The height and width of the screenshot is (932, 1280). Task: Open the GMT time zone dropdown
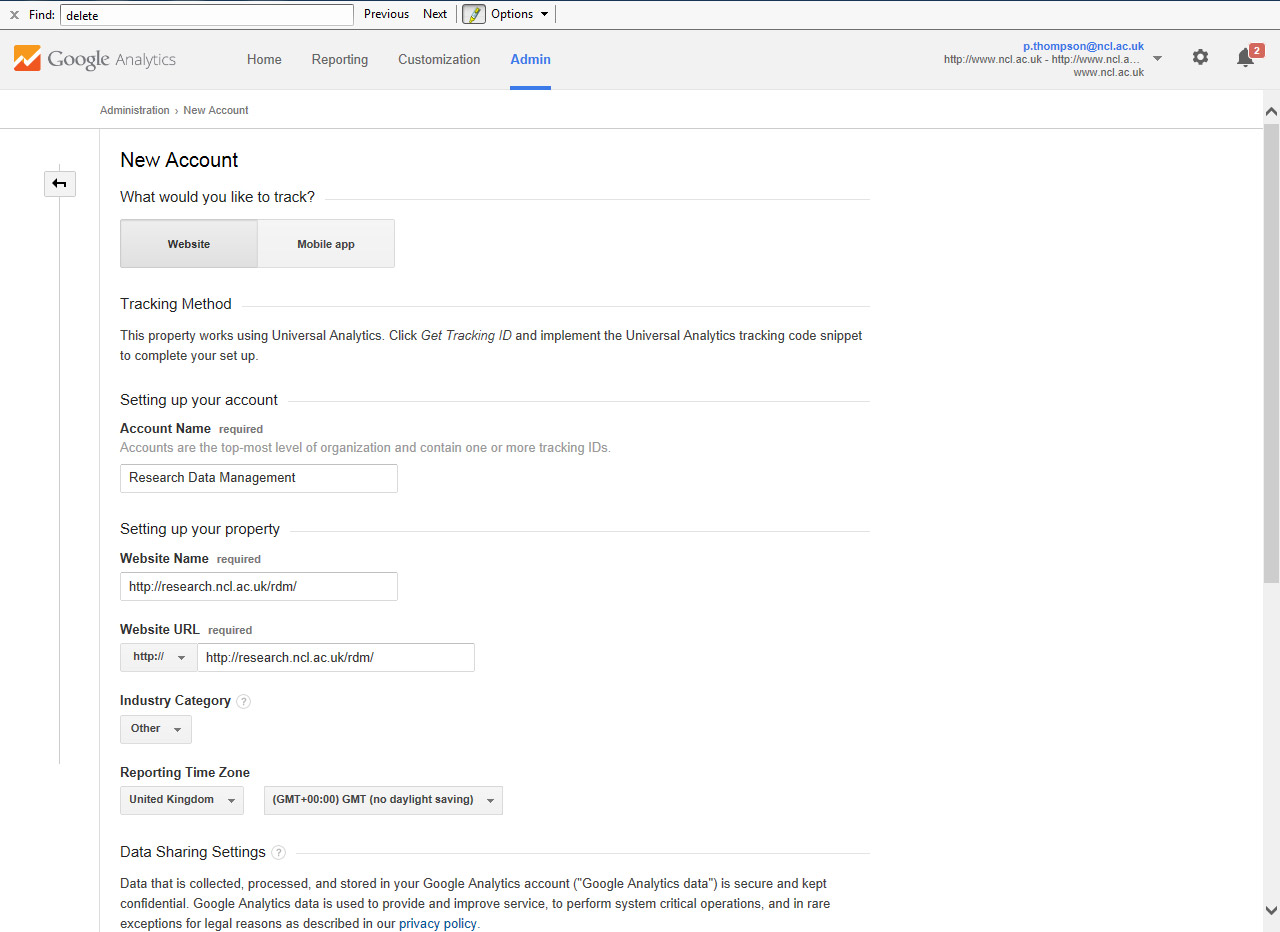point(383,800)
